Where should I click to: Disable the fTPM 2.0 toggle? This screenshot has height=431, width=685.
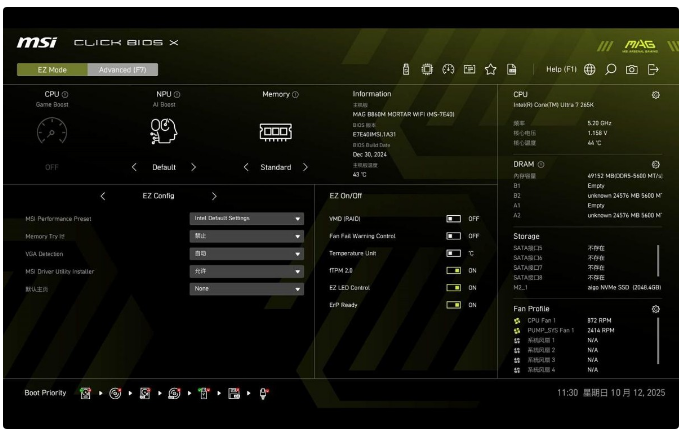(x=453, y=270)
